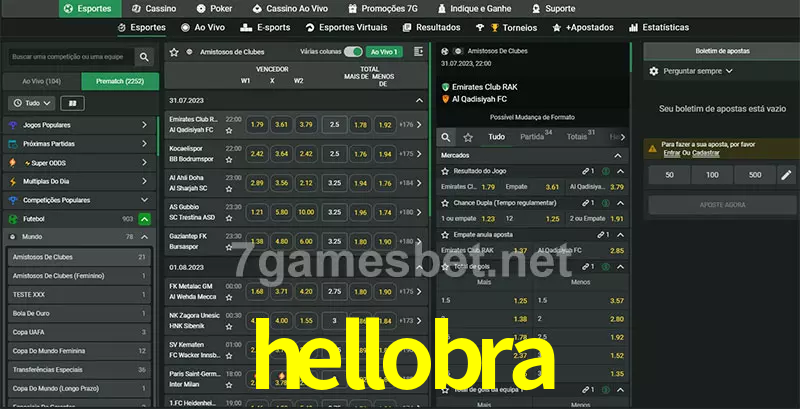
Task: Focus the competition search input field
Action: 71,57
